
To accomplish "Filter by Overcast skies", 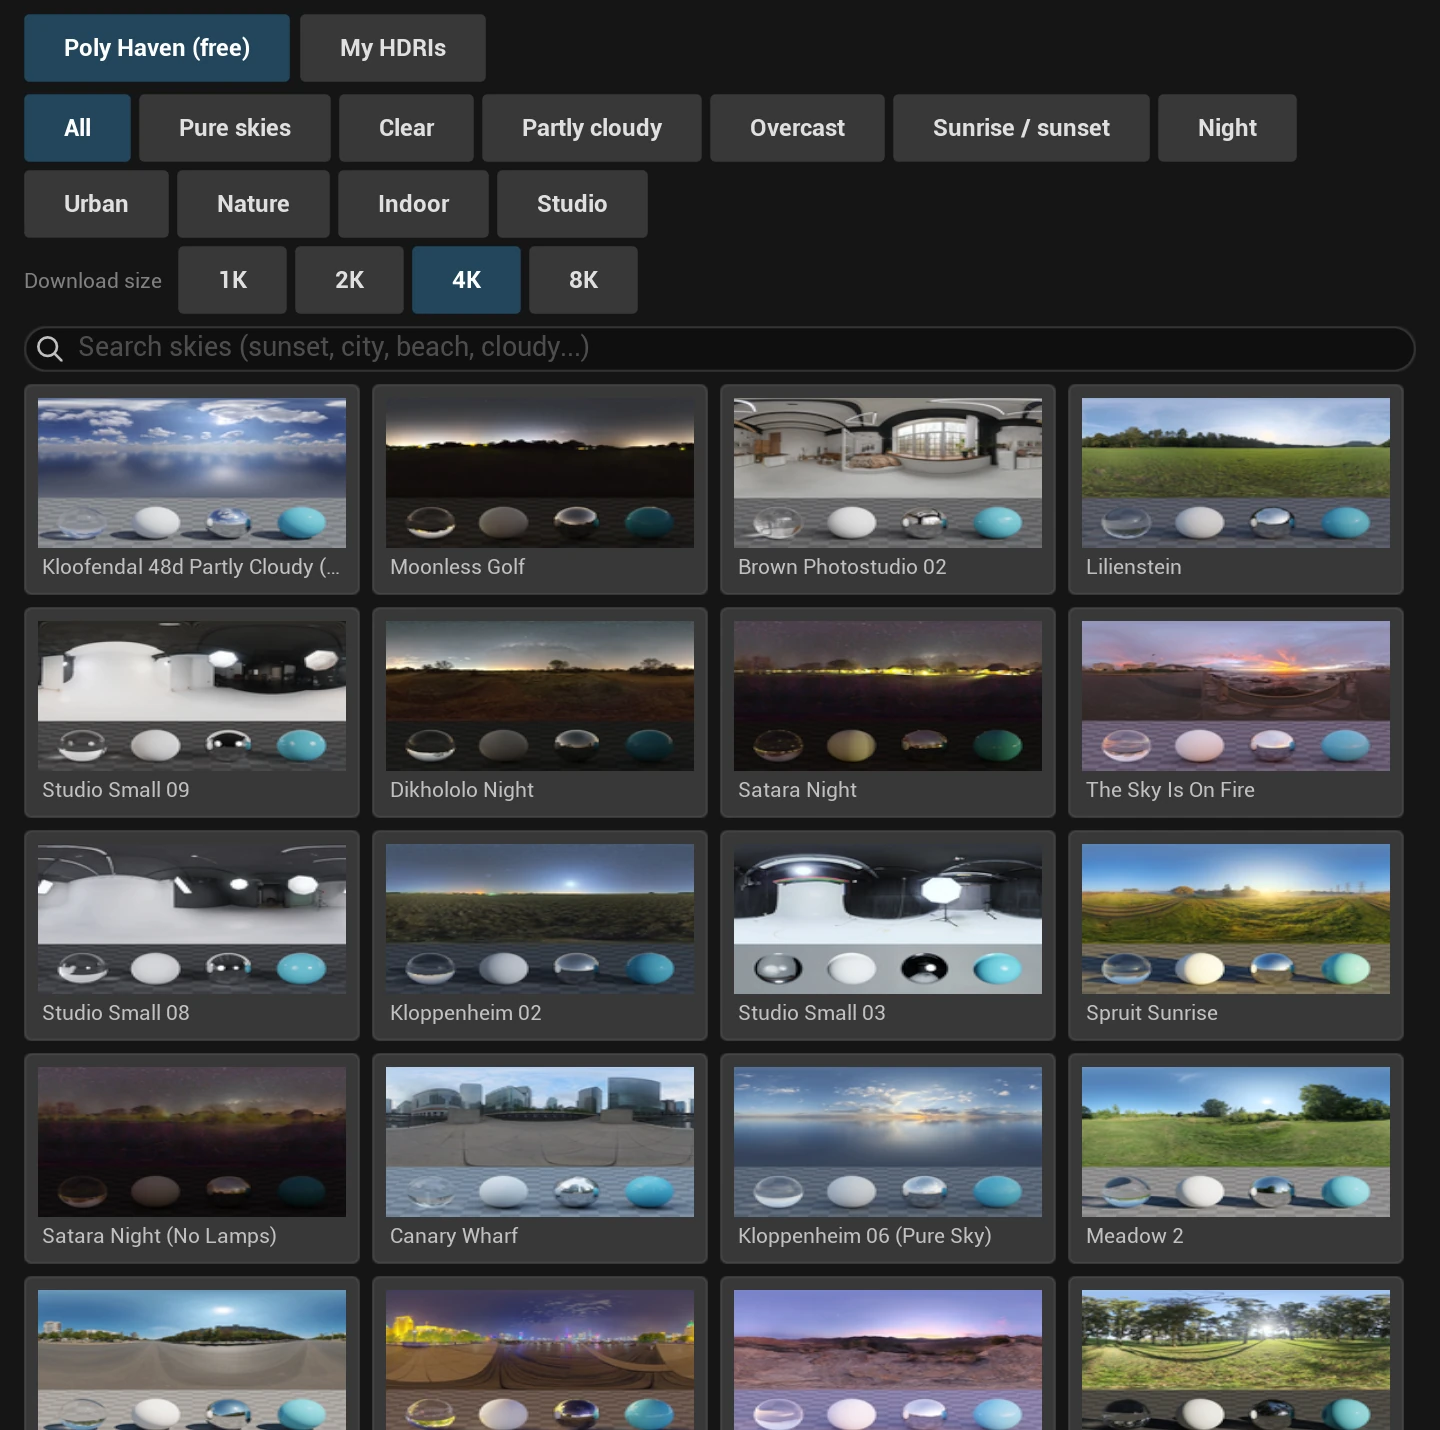I will coord(797,128).
